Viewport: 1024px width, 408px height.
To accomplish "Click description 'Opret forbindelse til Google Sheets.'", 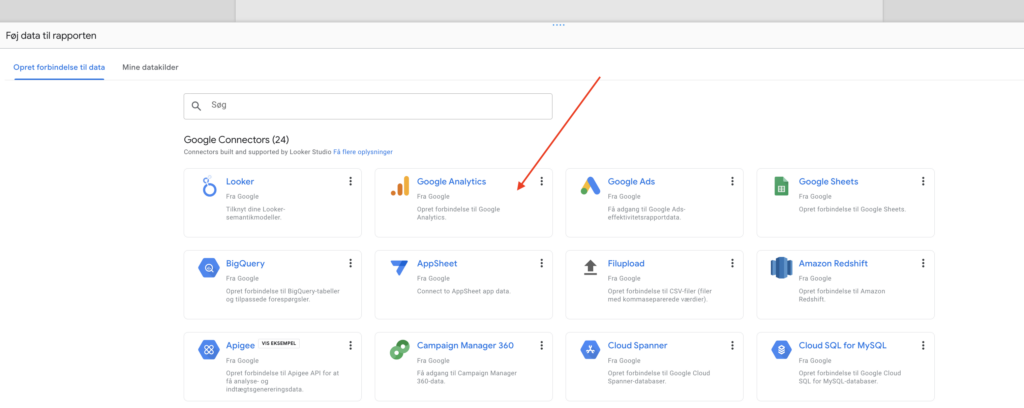I will pyautogui.click(x=852, y=210).
